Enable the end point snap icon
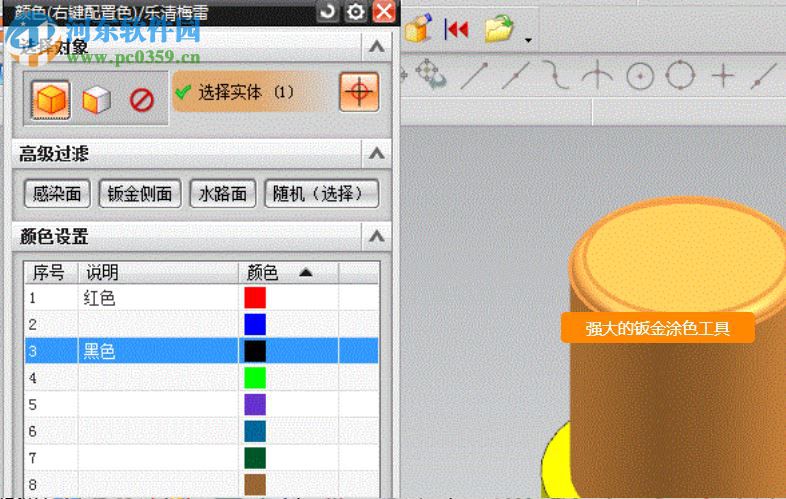This screenshot has height=499, width=786. (474, 76)
